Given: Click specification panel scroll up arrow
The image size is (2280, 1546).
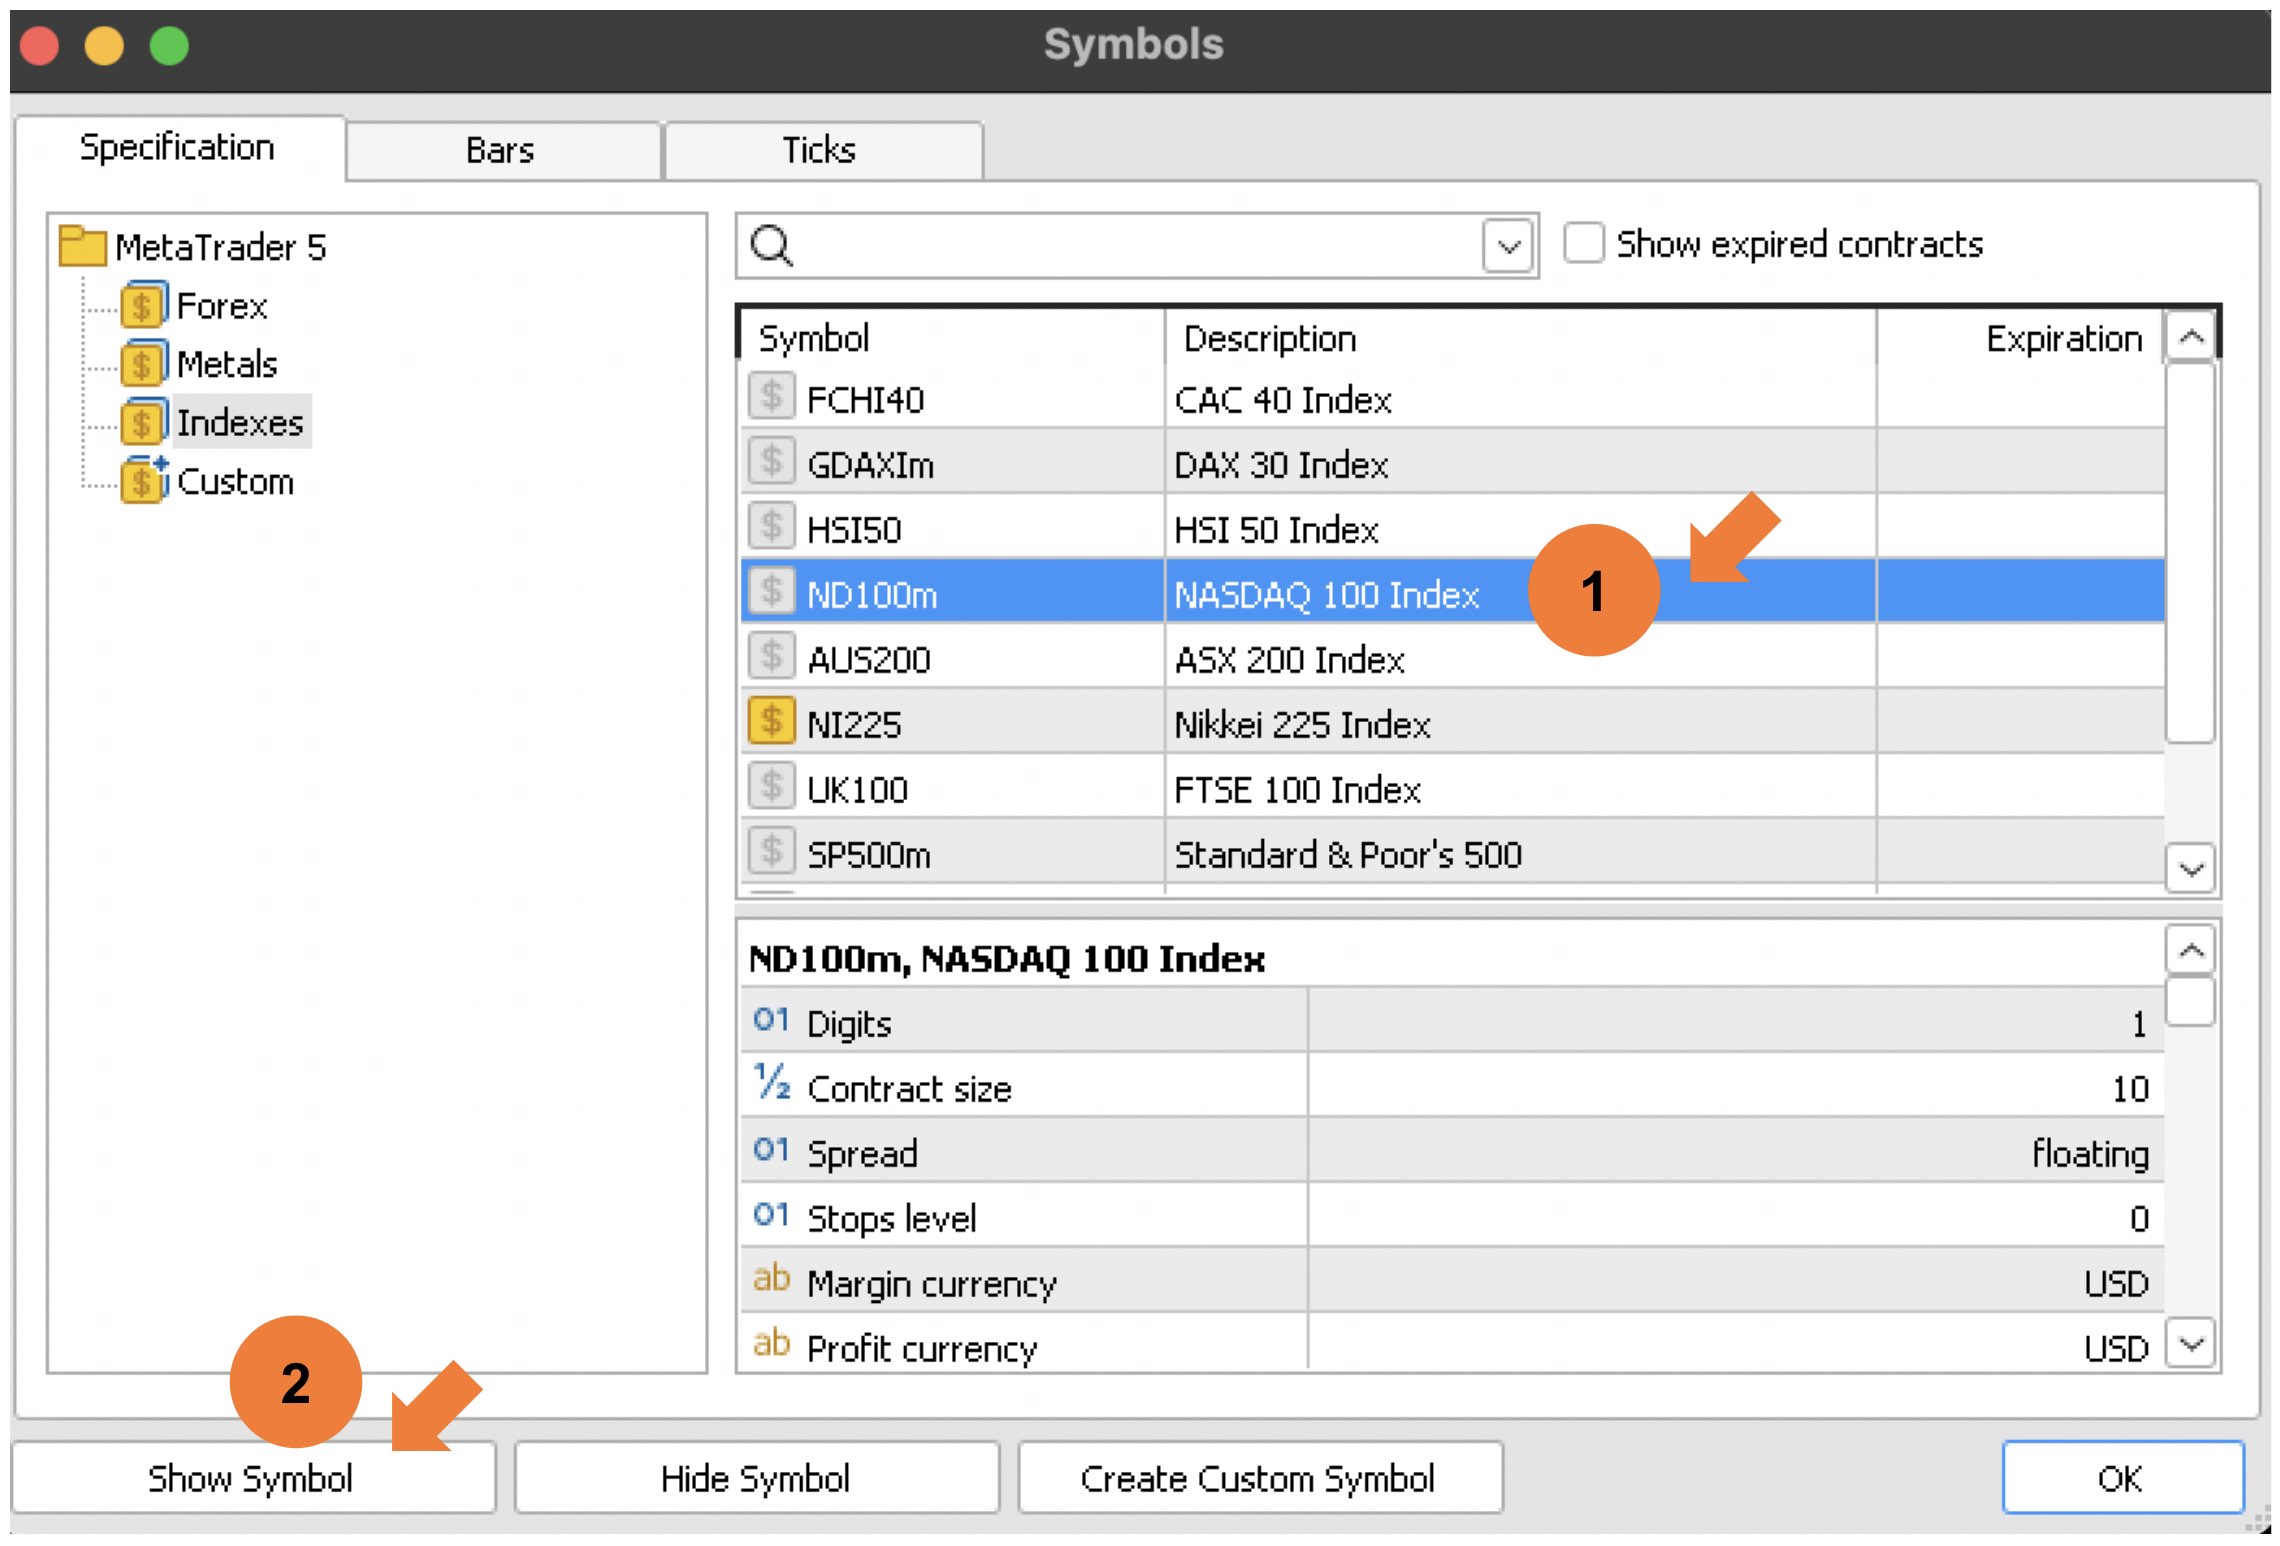Looking at the screenshot, I should (x=2191, y=949).
